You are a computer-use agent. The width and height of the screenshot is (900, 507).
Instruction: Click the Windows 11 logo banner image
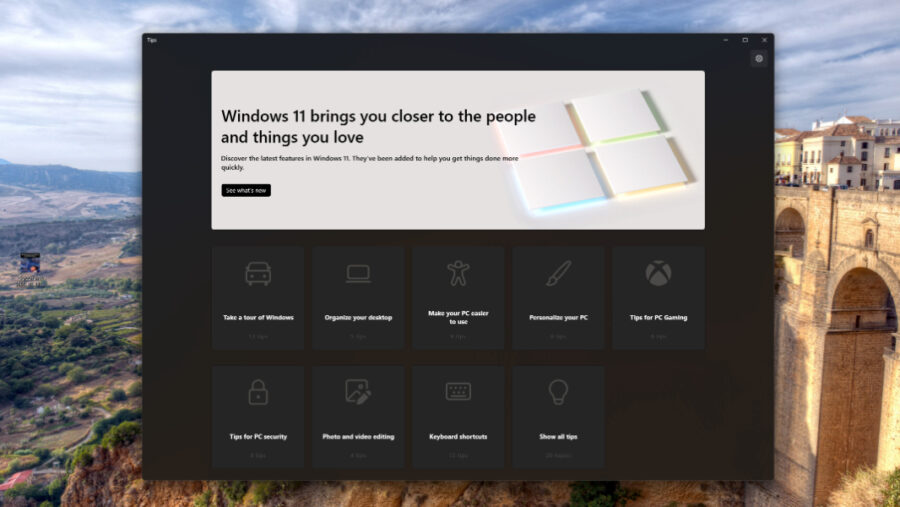597,150
